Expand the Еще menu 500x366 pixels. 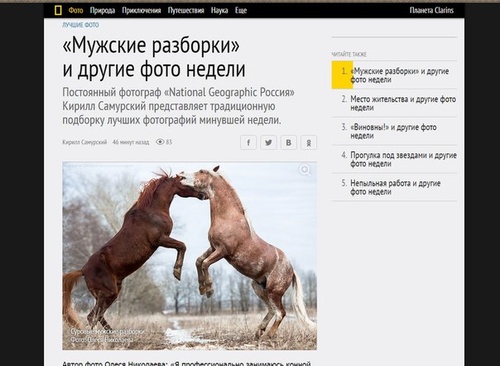pos(241,10)
